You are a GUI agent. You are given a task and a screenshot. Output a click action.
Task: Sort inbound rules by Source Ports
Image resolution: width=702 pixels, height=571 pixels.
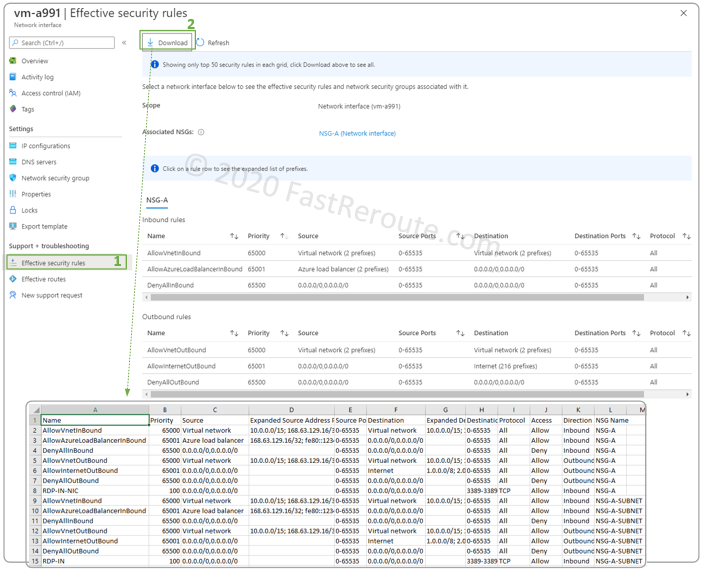point(460,236)
